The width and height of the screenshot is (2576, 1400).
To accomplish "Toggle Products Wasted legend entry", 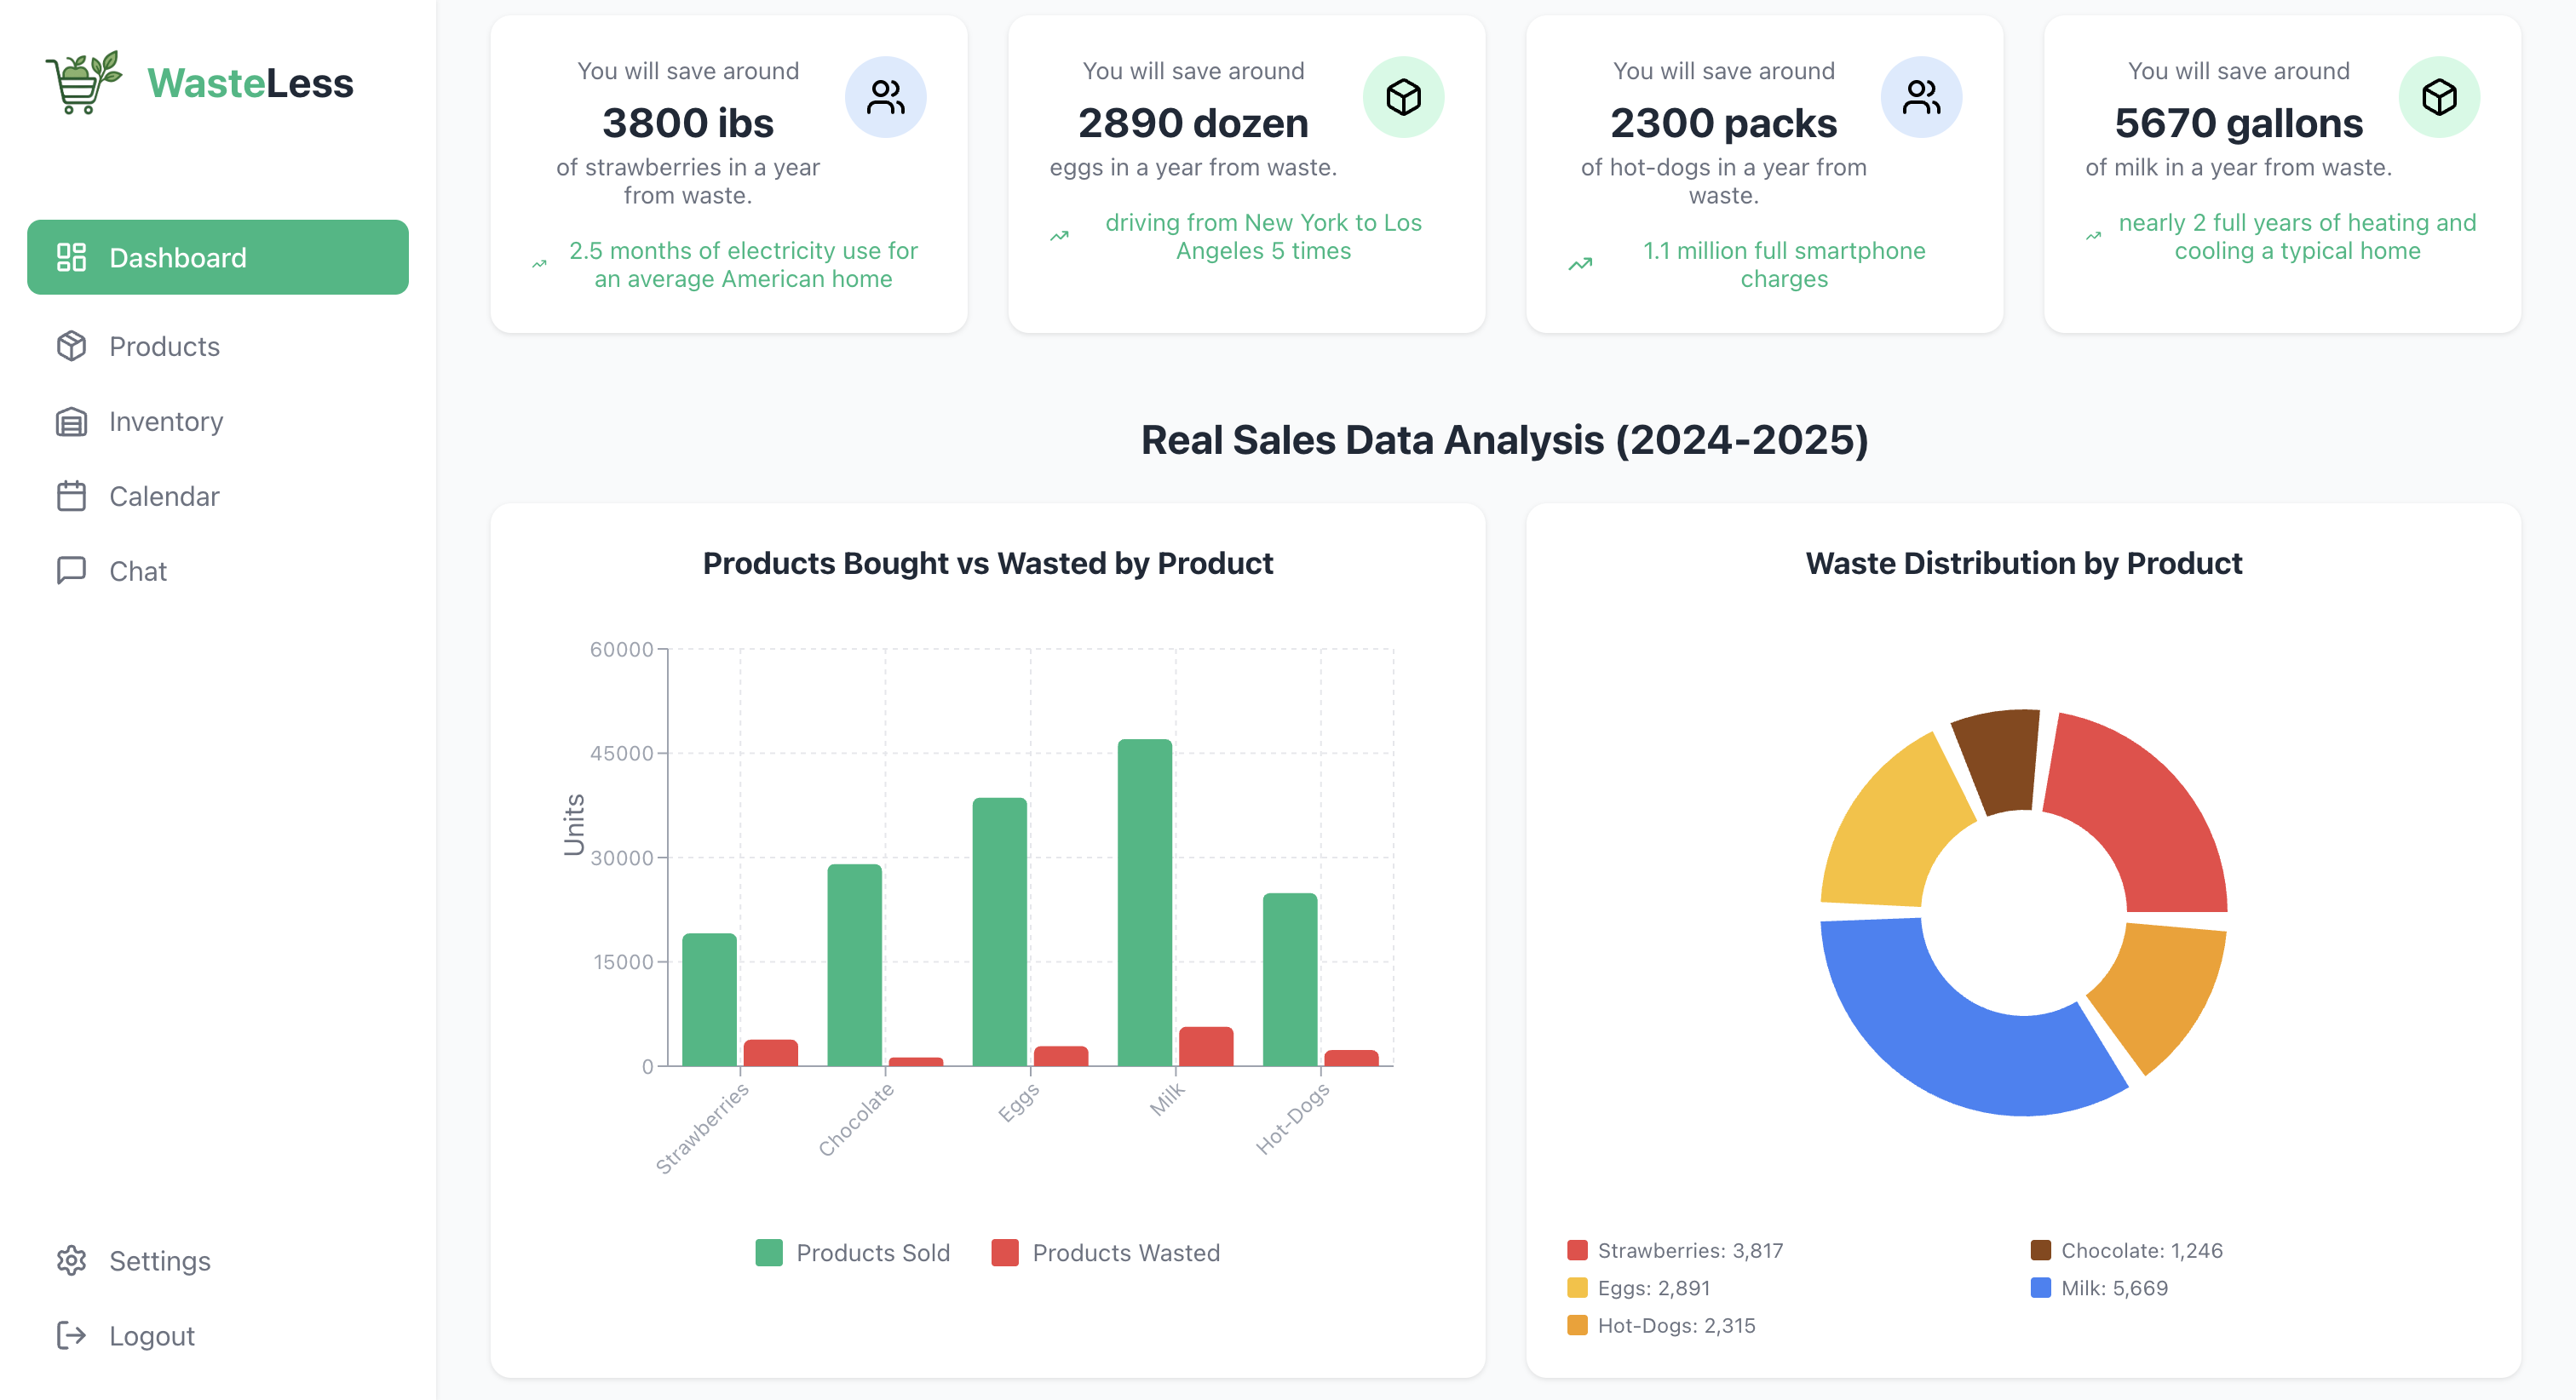I will pyautogui.click(x=1105, y=1252).
